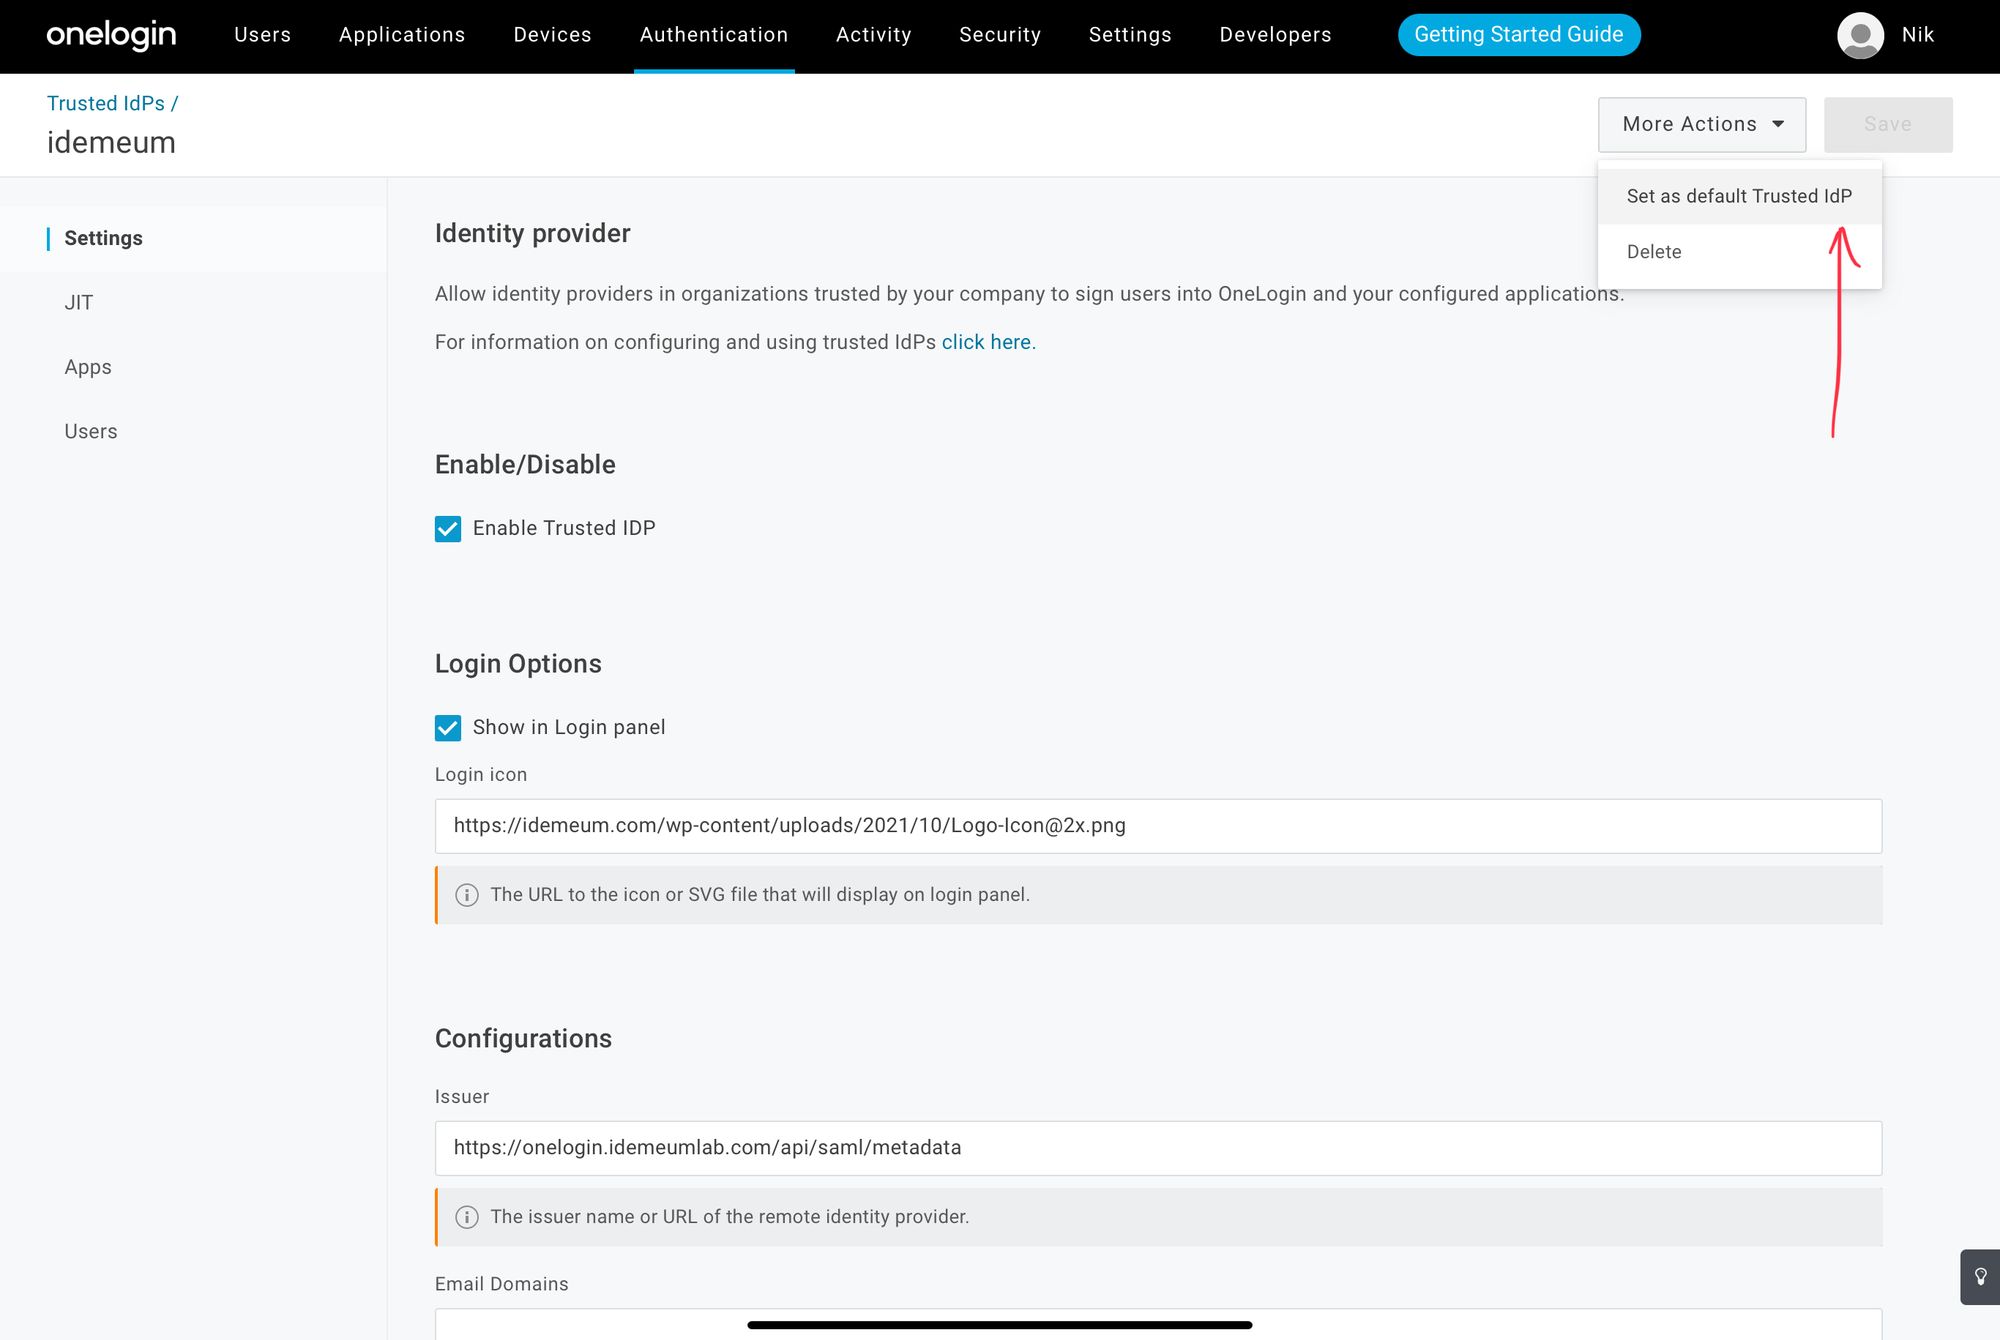This screenshot has height=1340, width=2000.
Task: Uncheck Enable Trusted IDP checkbox
Action: (448, 529)
